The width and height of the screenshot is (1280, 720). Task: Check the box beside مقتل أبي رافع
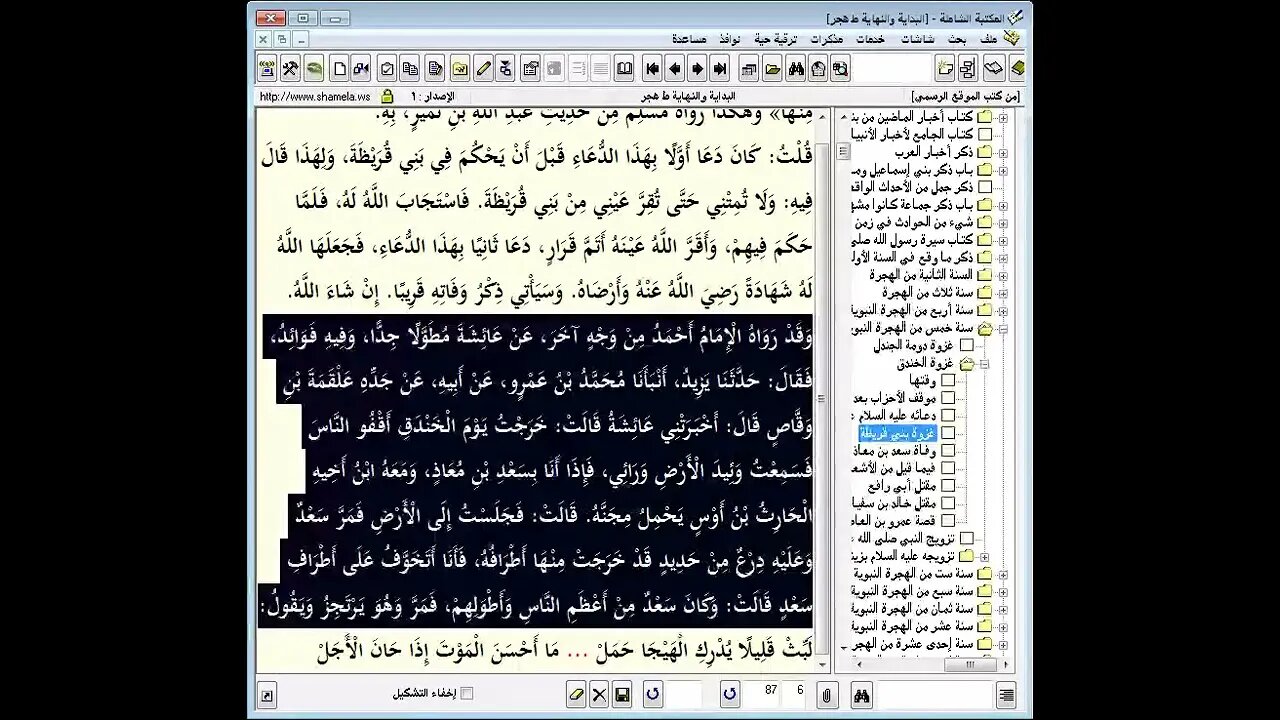coord(948,485)
